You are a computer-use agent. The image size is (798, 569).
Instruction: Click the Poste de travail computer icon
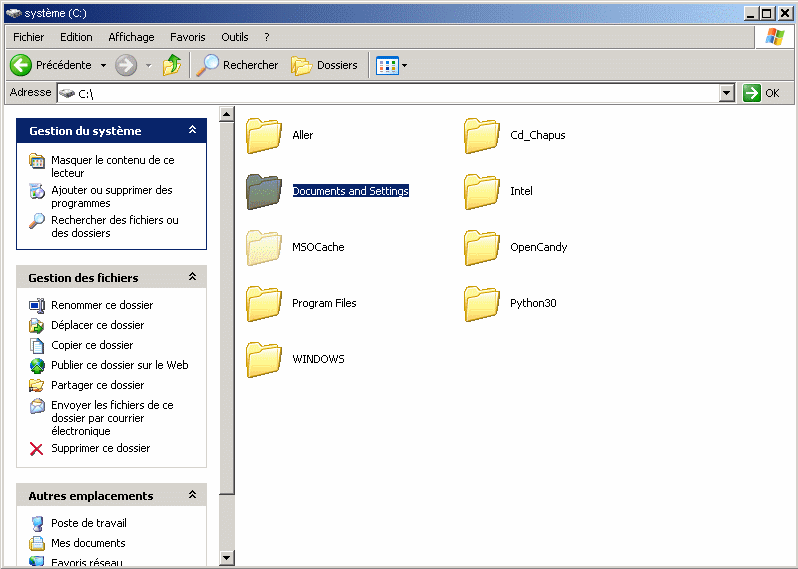(37, 523)
